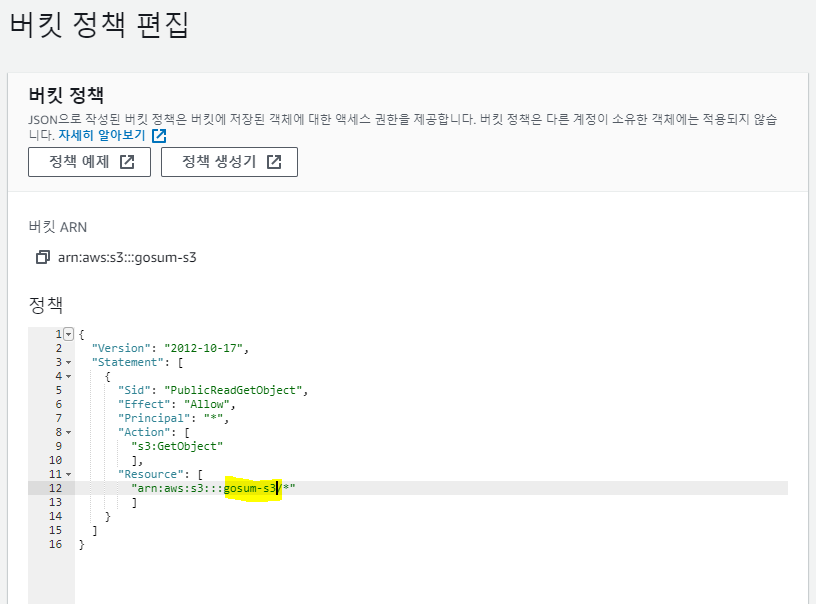
Task: Launch the 정책 생성기 button
Action: point(229,162)
